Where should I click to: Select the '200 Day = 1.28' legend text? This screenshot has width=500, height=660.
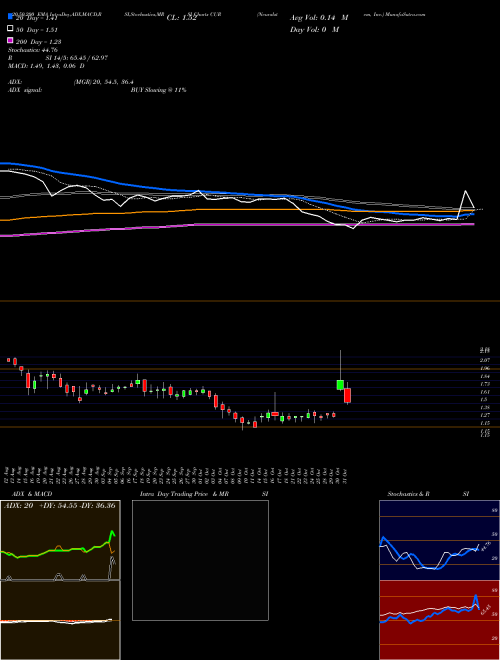[x=38, y=42]
